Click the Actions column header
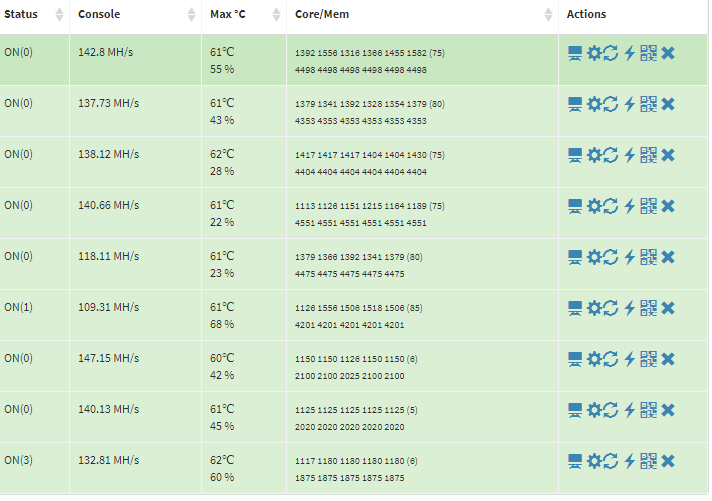 [586, 15]
